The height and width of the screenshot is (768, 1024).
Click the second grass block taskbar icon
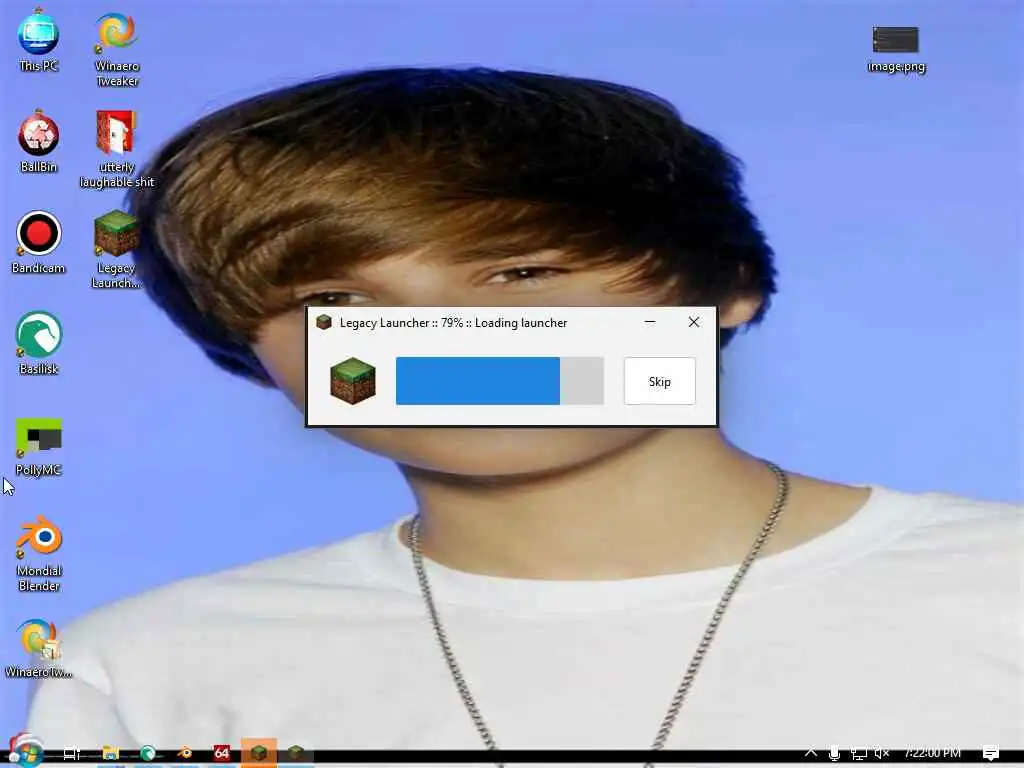pos(296,753)
